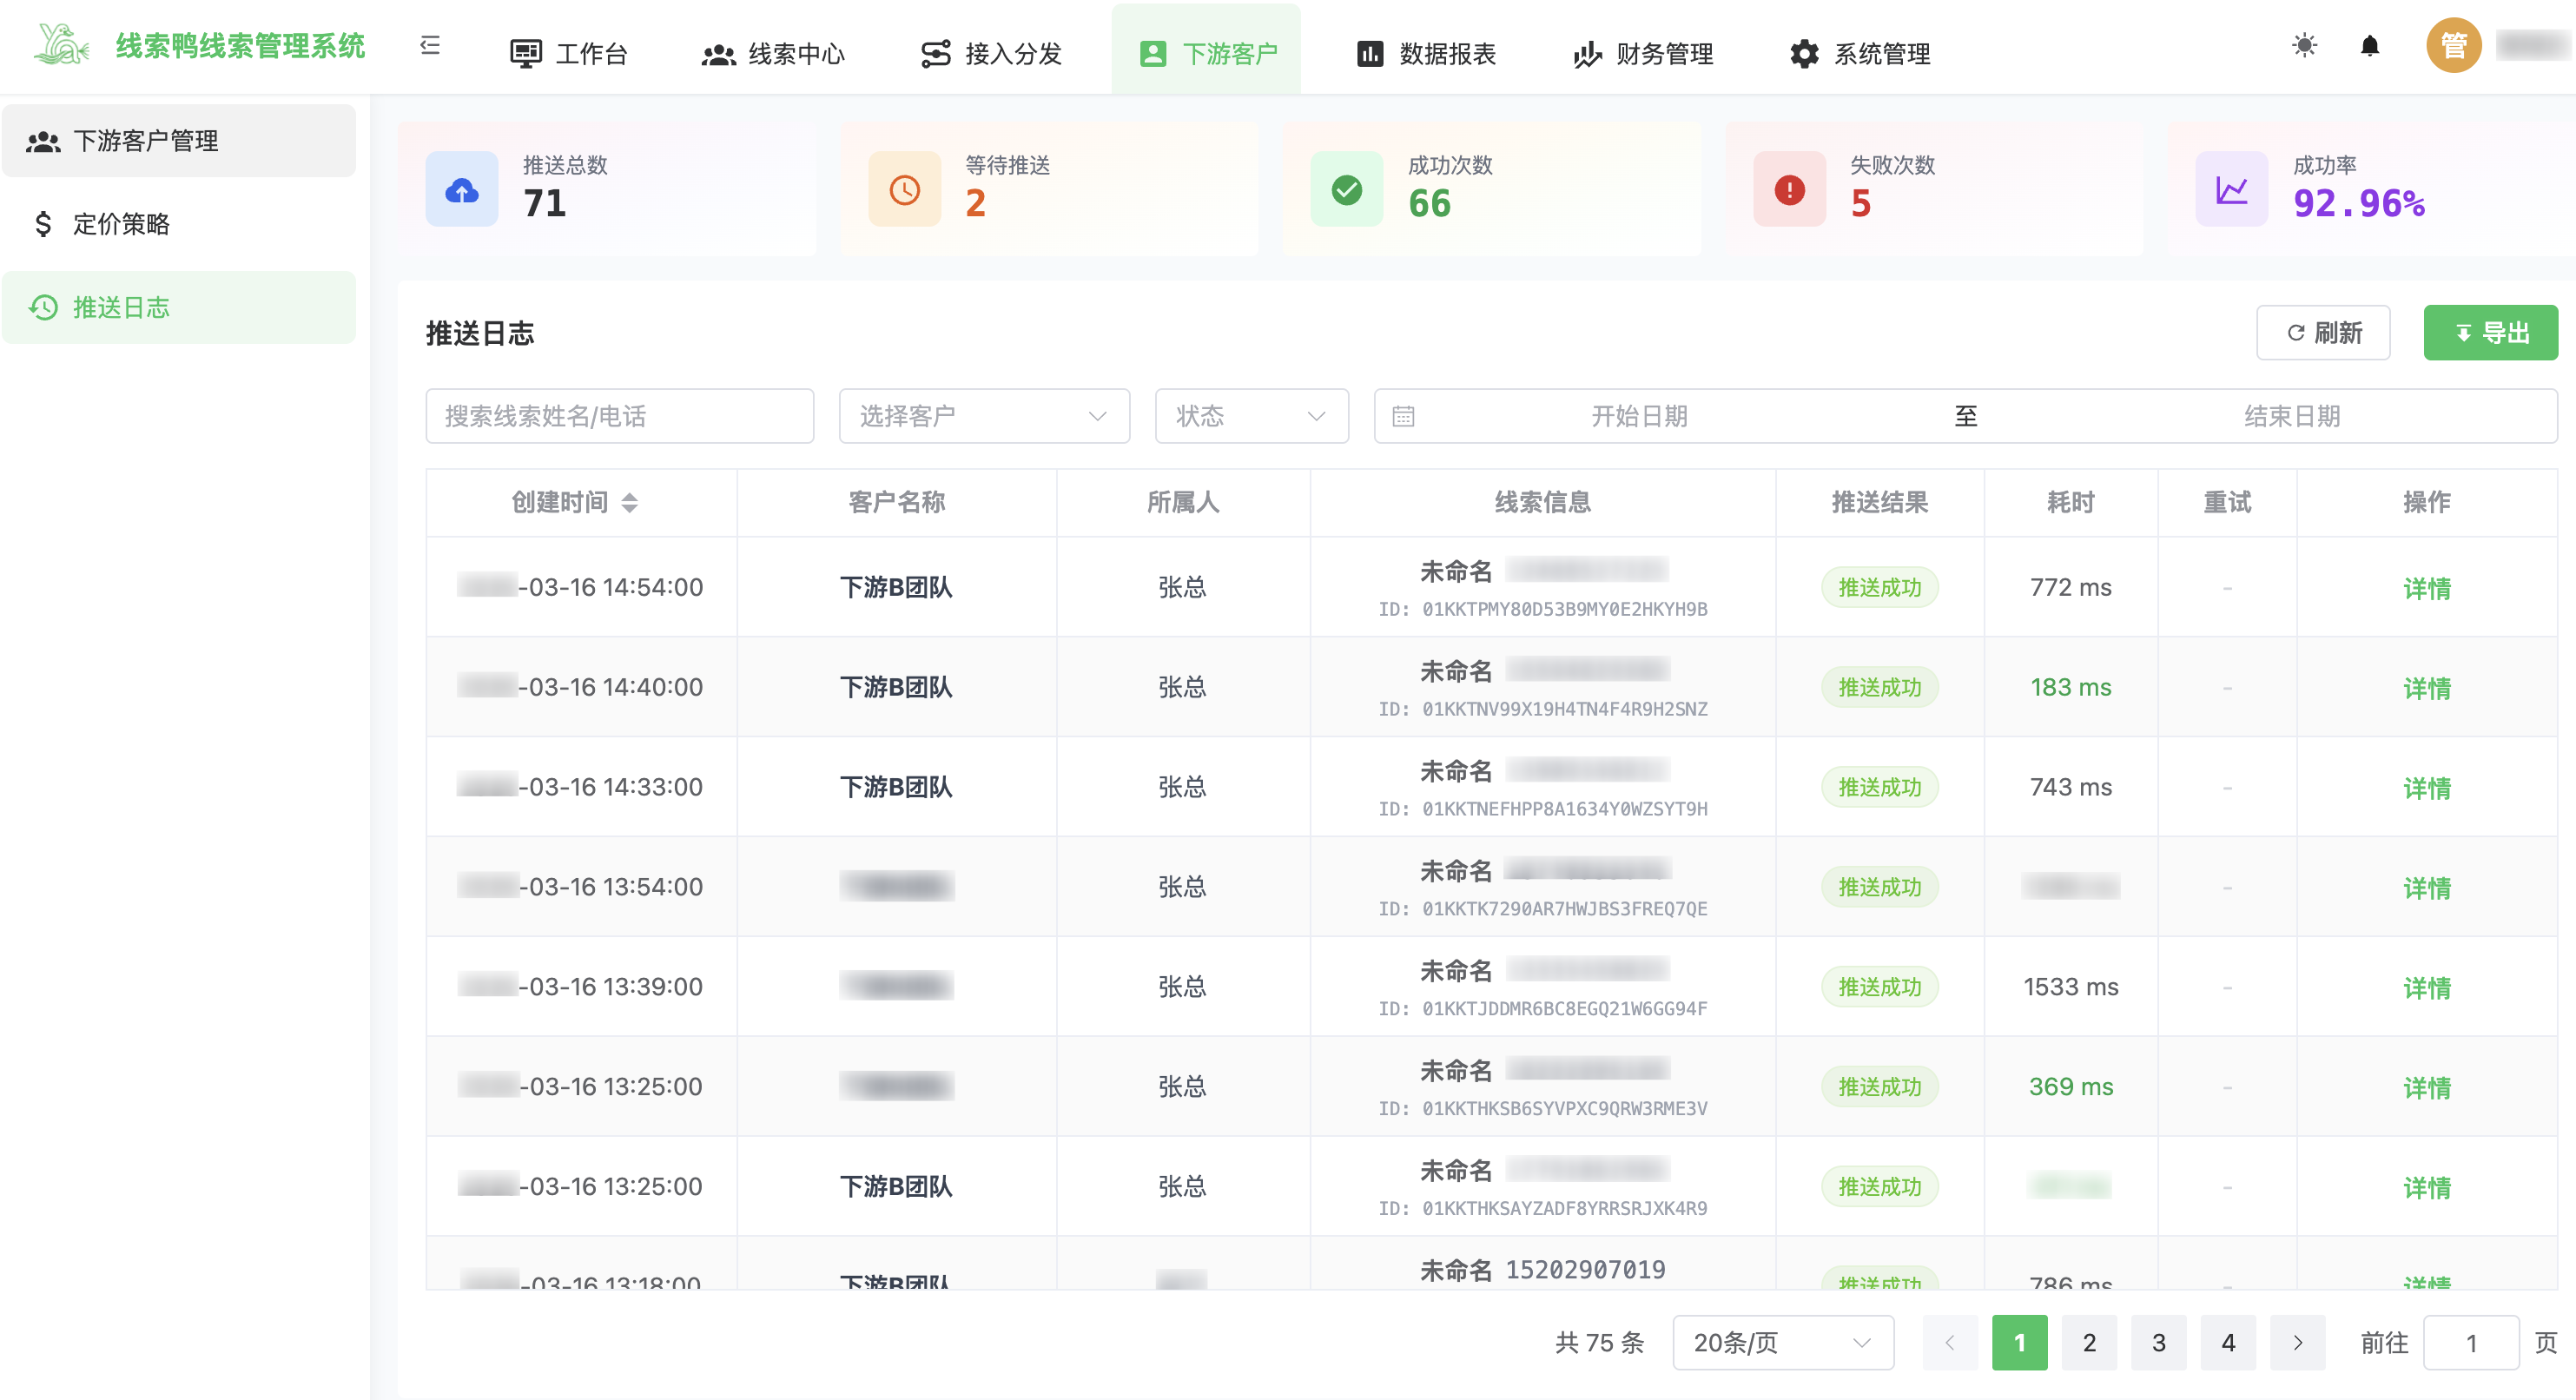Click the 刷新 button
This screenshot has height=1400, width=2576.
pos(2323,333)
